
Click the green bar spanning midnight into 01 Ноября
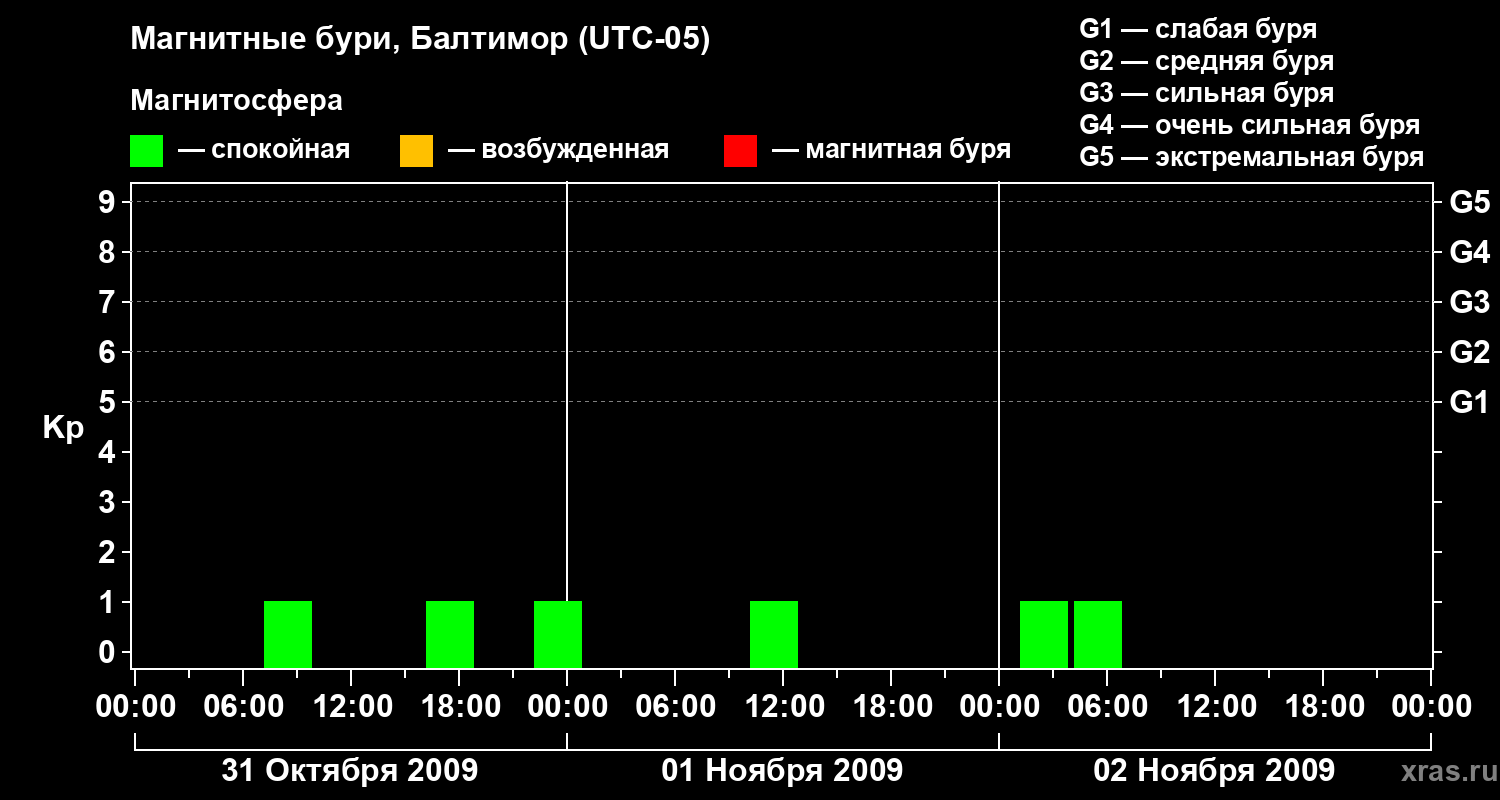point(558,634)
